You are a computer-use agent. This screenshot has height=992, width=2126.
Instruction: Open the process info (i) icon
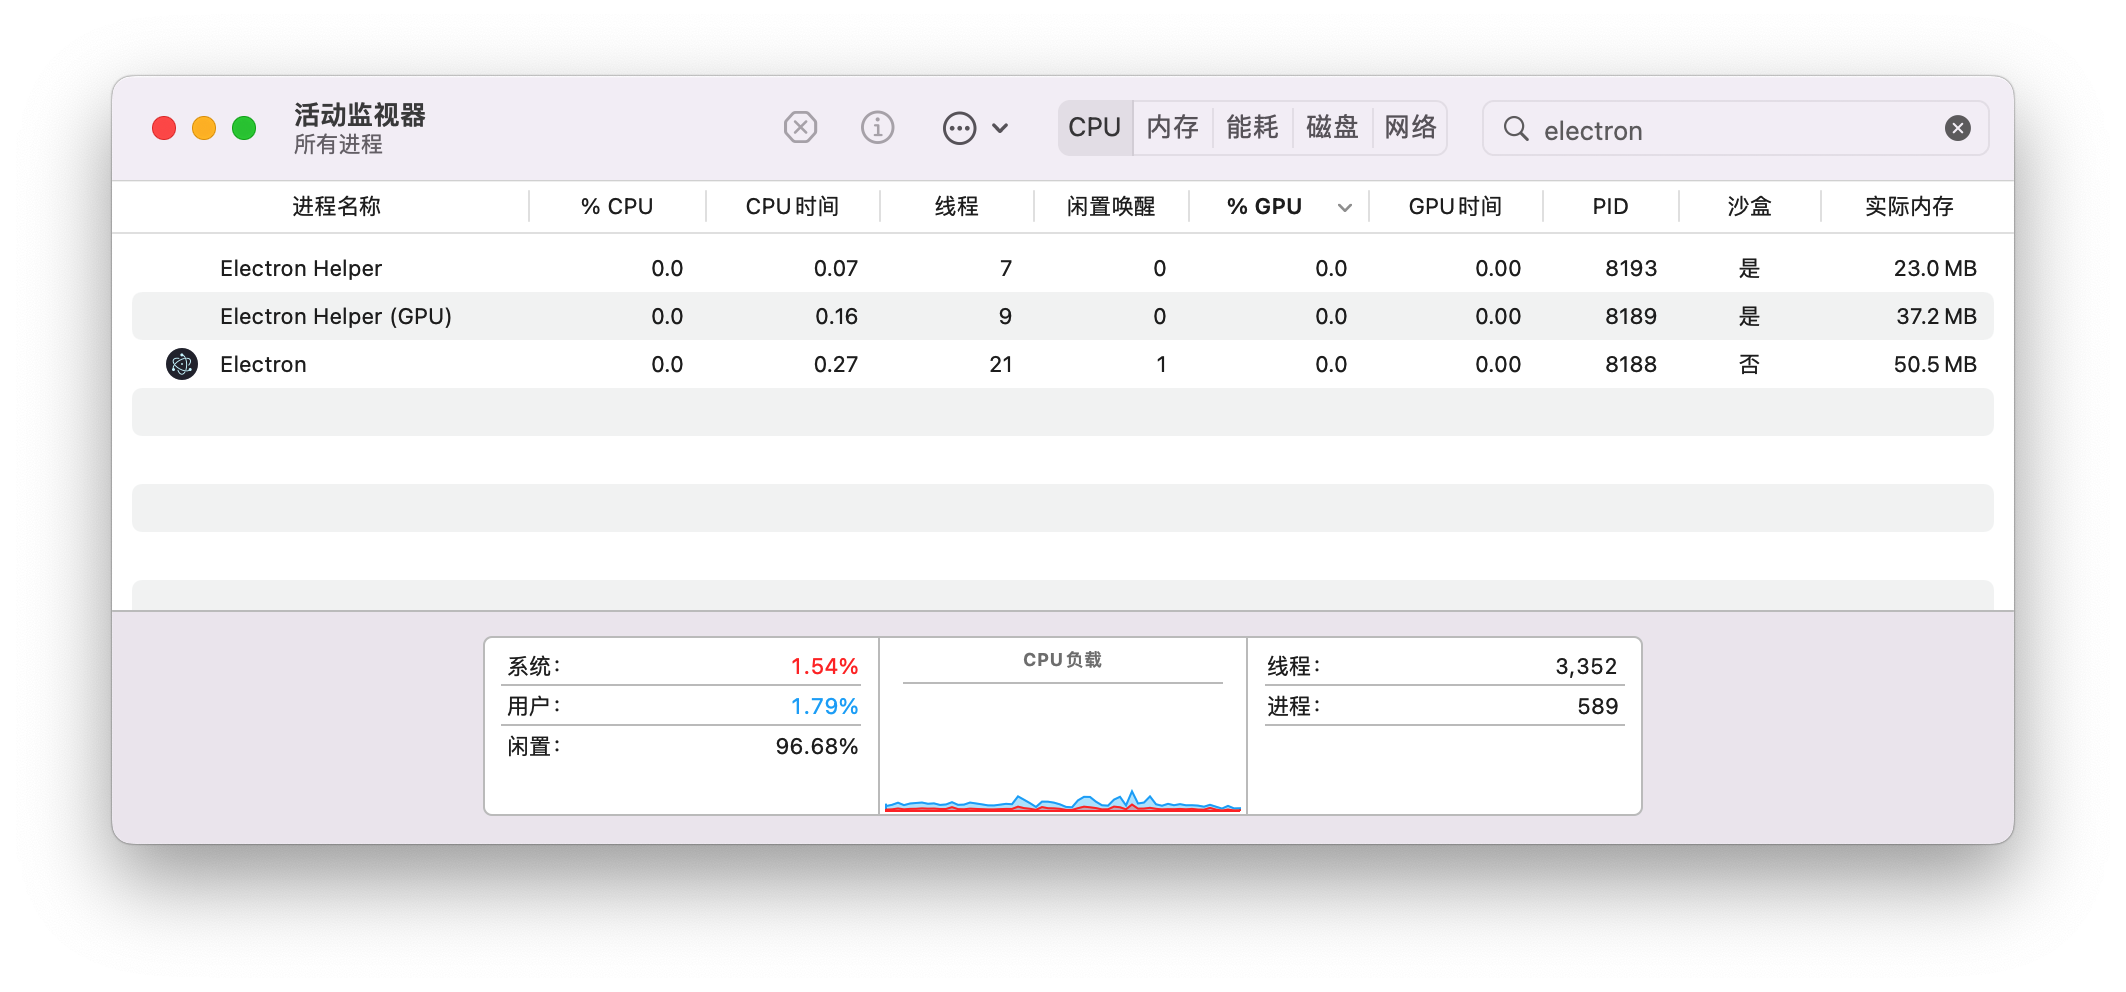pyautogui.click(x=877, y=128)
